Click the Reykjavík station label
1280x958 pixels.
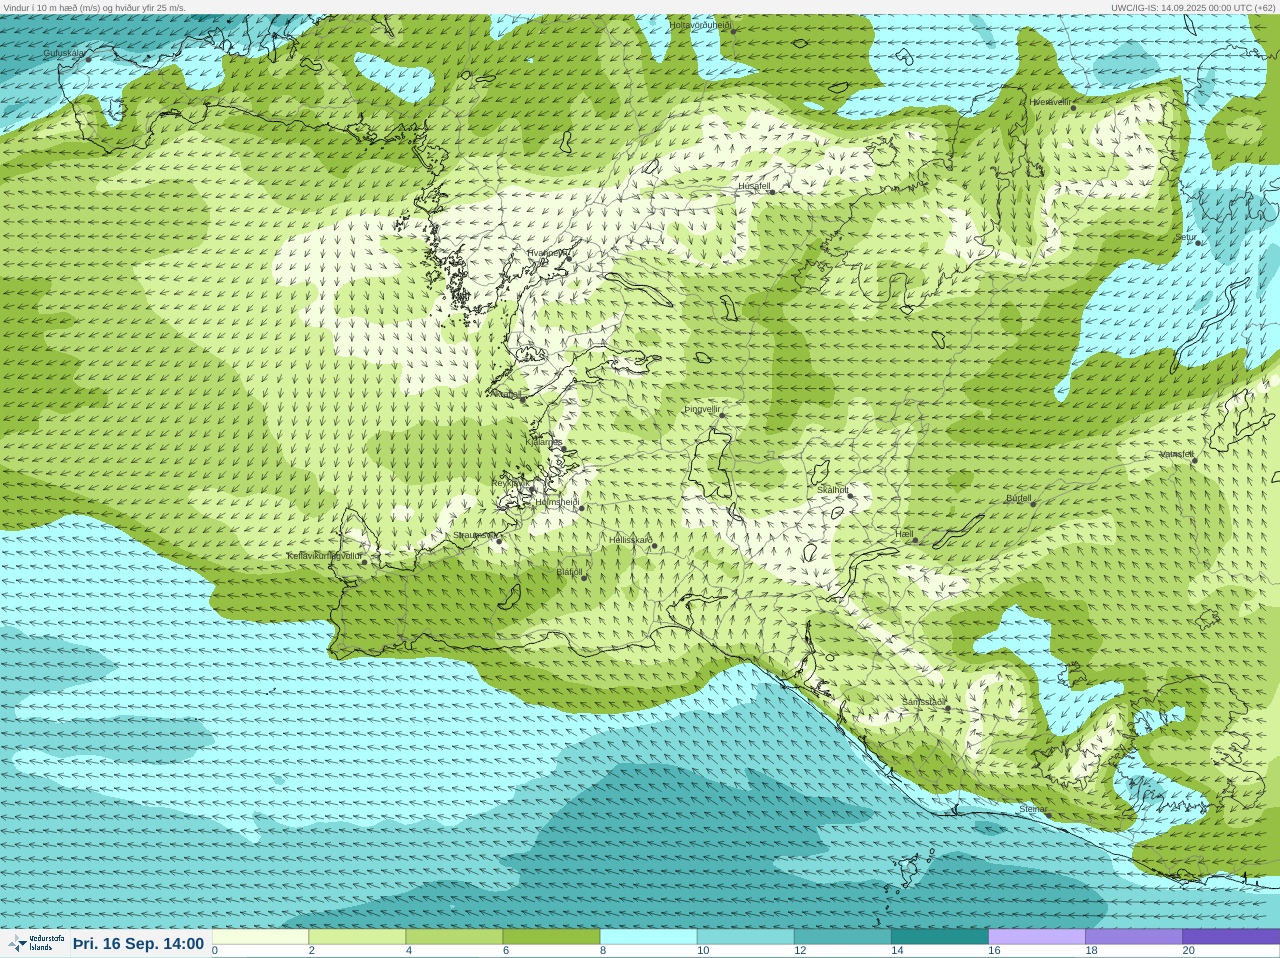click(x=510, y=483)
